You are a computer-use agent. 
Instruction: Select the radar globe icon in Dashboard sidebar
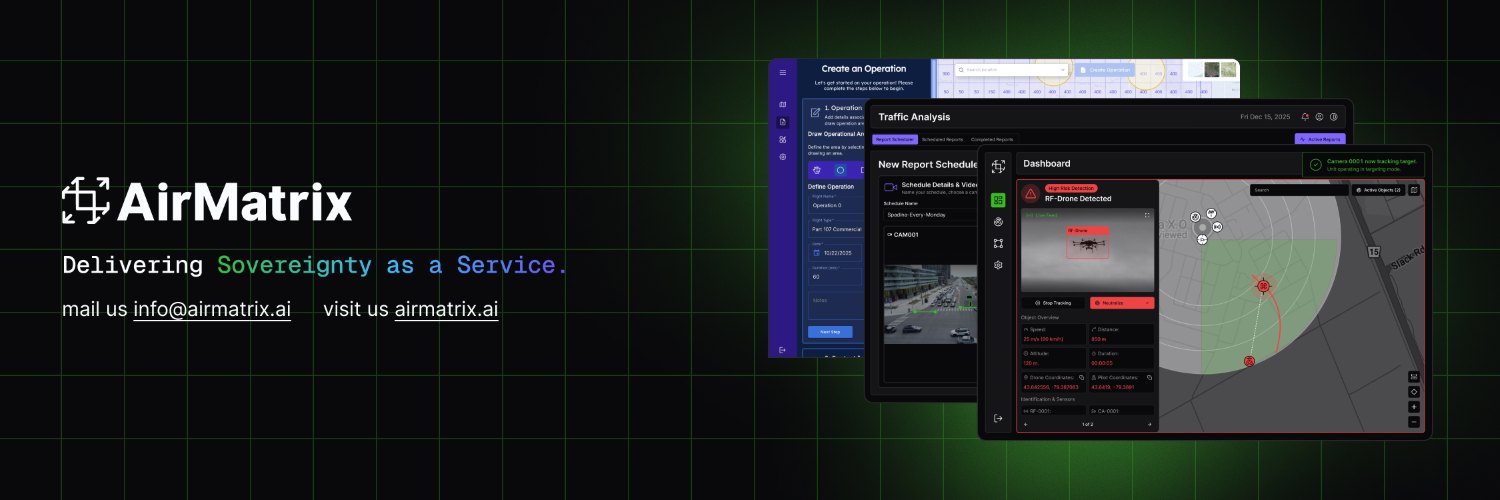(x=998, y=222)
